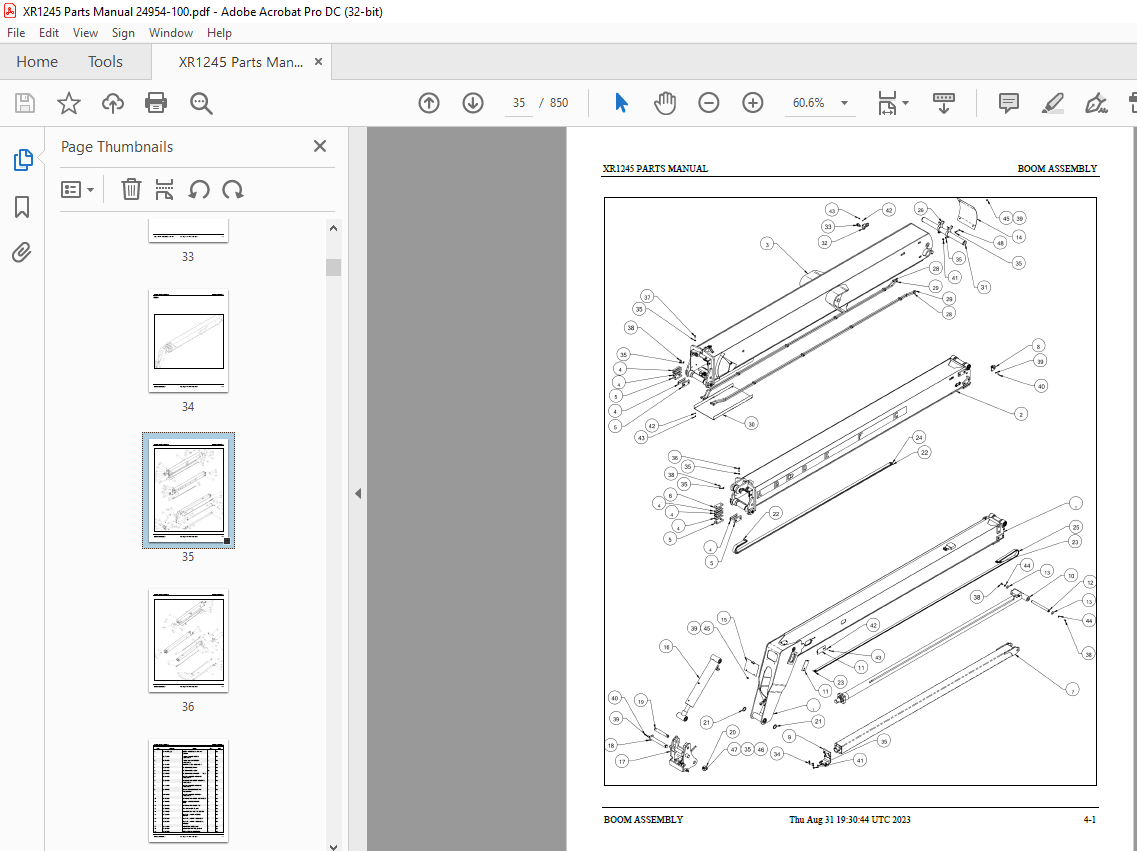Viewport: 1137px width, 851px height.
Task: Open the Attachments panel
Action: [x=22, y=252]
